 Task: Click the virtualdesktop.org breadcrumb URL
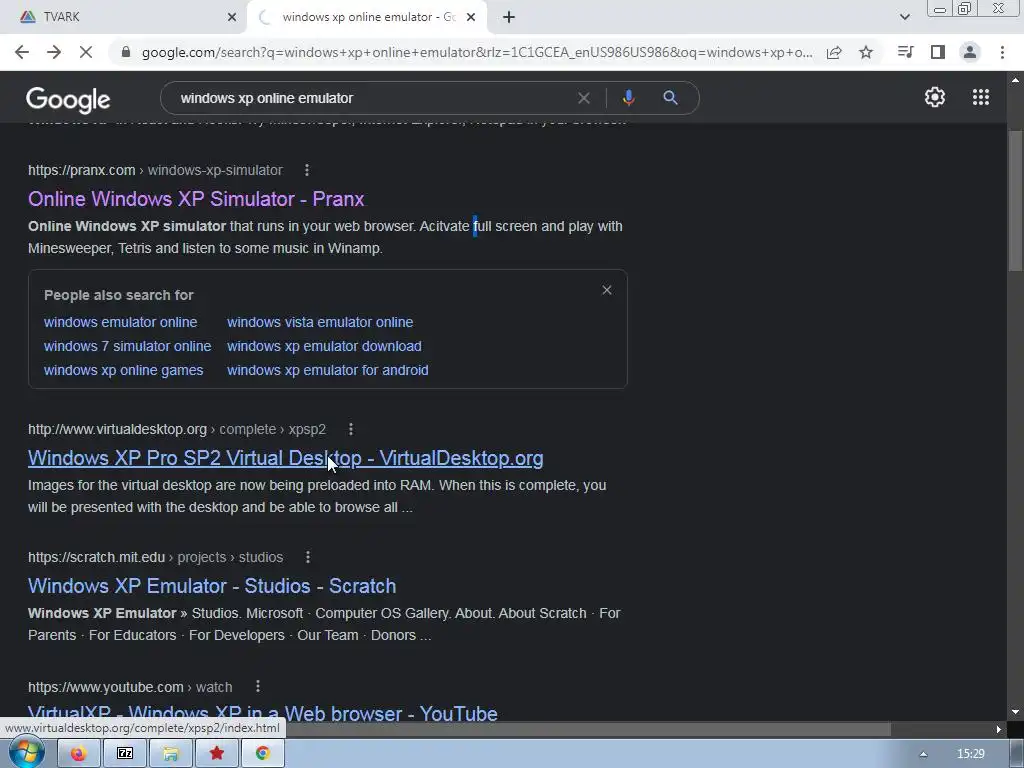(x=177, y=429)
